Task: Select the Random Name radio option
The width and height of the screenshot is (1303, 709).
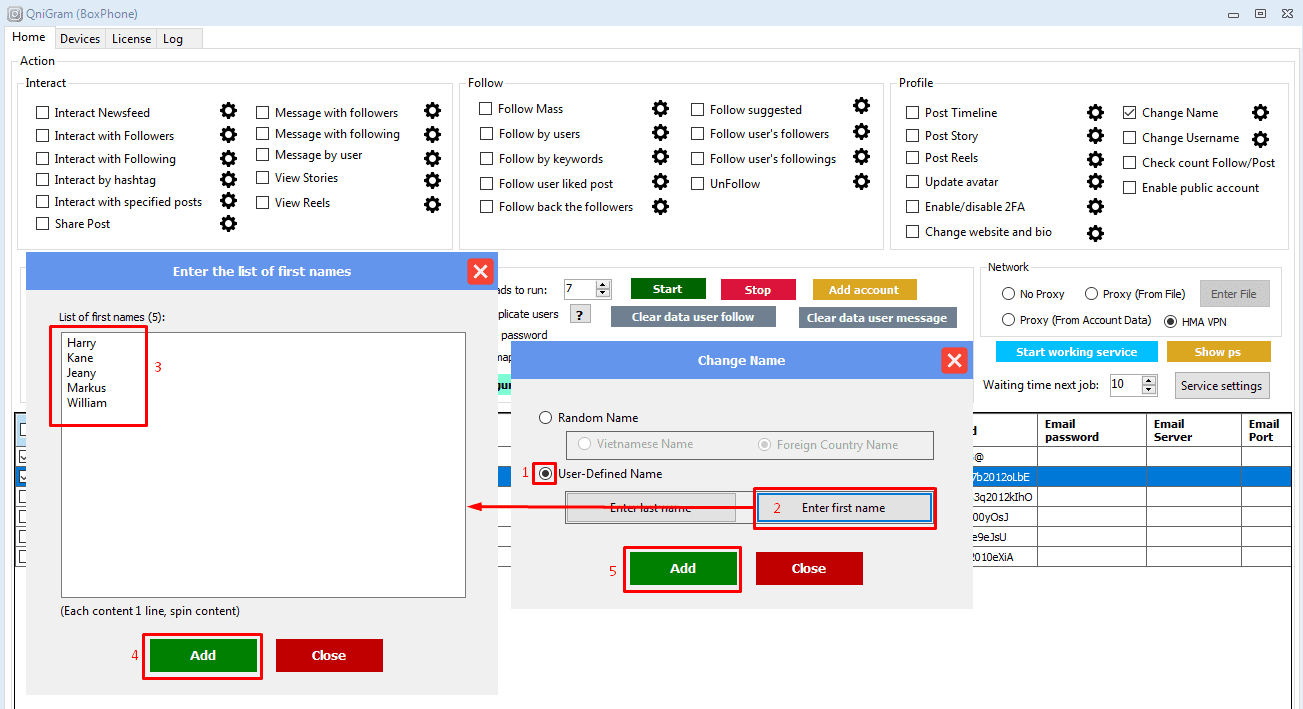Action: click(545, 418)
